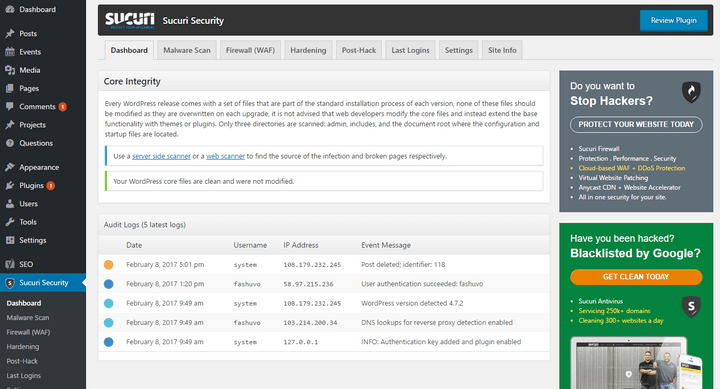This screenshot has height=389, width=720.
Task: Open Hardening submenu item in sidebar
Action: pyautogui.click(x=22, y=347)
